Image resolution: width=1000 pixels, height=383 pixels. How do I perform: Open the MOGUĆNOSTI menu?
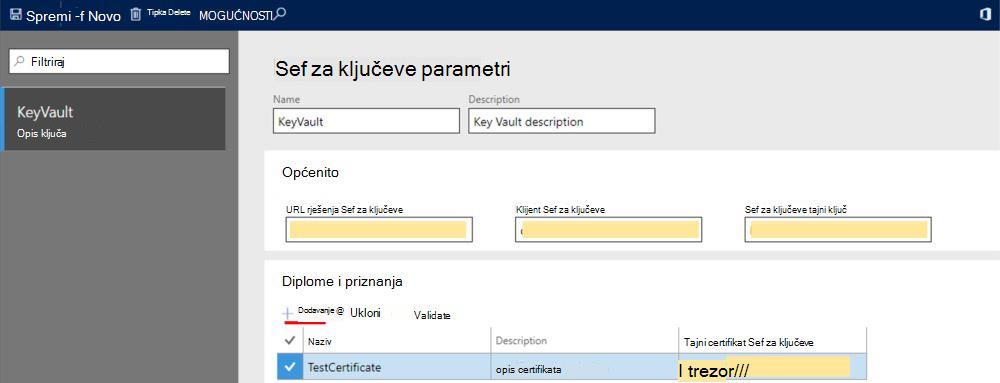(237, 16)
